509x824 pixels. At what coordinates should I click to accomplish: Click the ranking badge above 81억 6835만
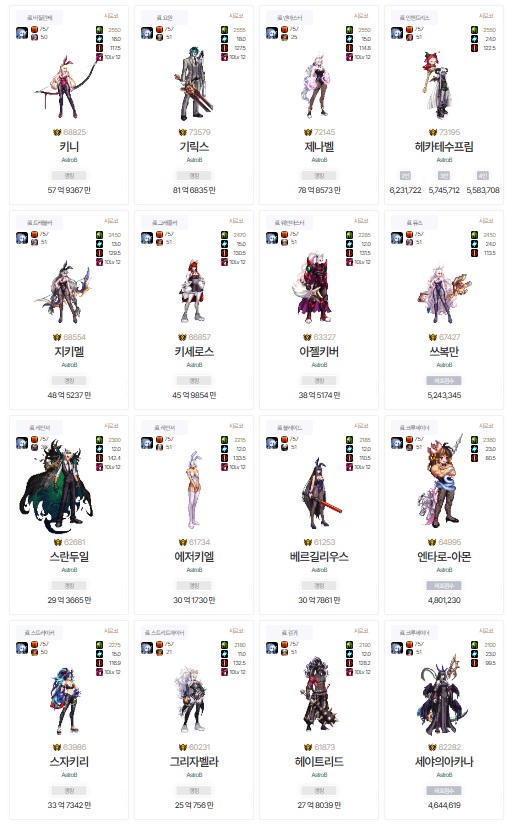point(194,176)
